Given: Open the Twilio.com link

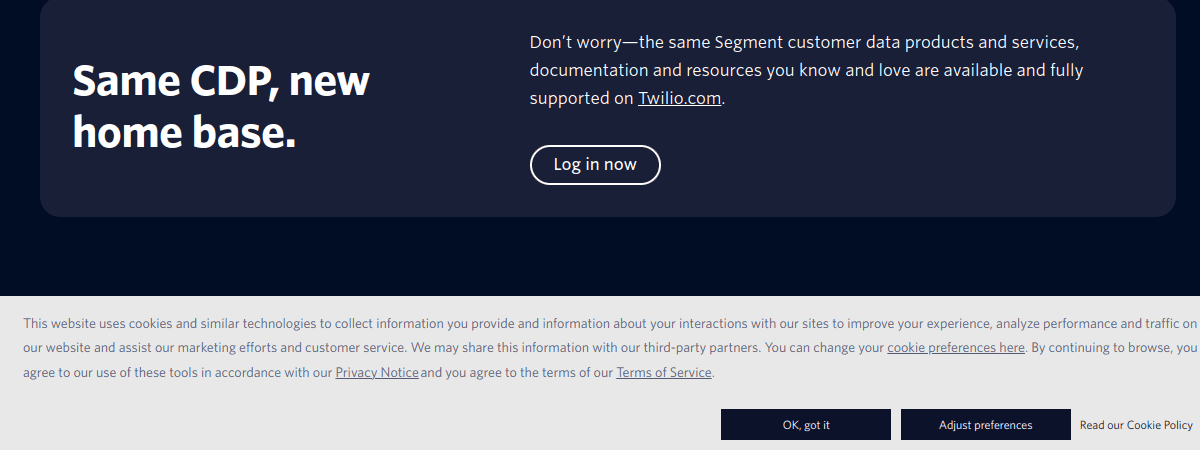Looking at the screenshot, I should click(679, 99).
